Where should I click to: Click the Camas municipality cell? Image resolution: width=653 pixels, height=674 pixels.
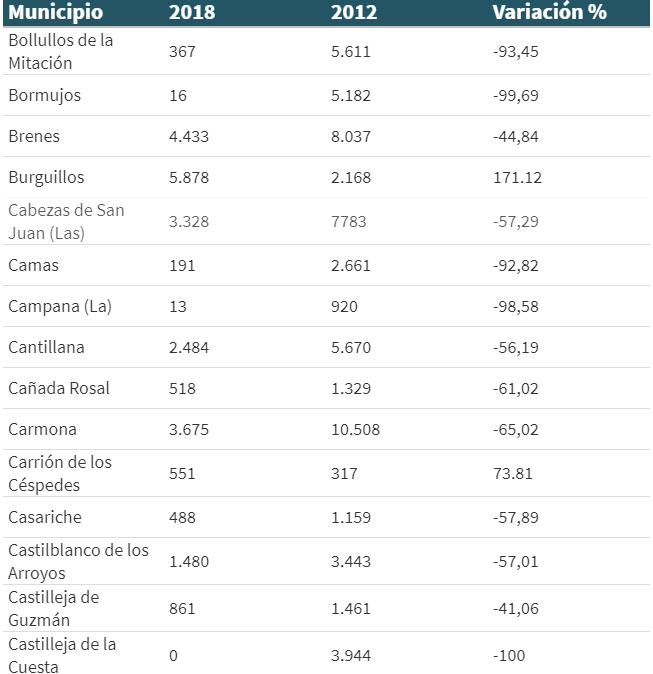33,266
